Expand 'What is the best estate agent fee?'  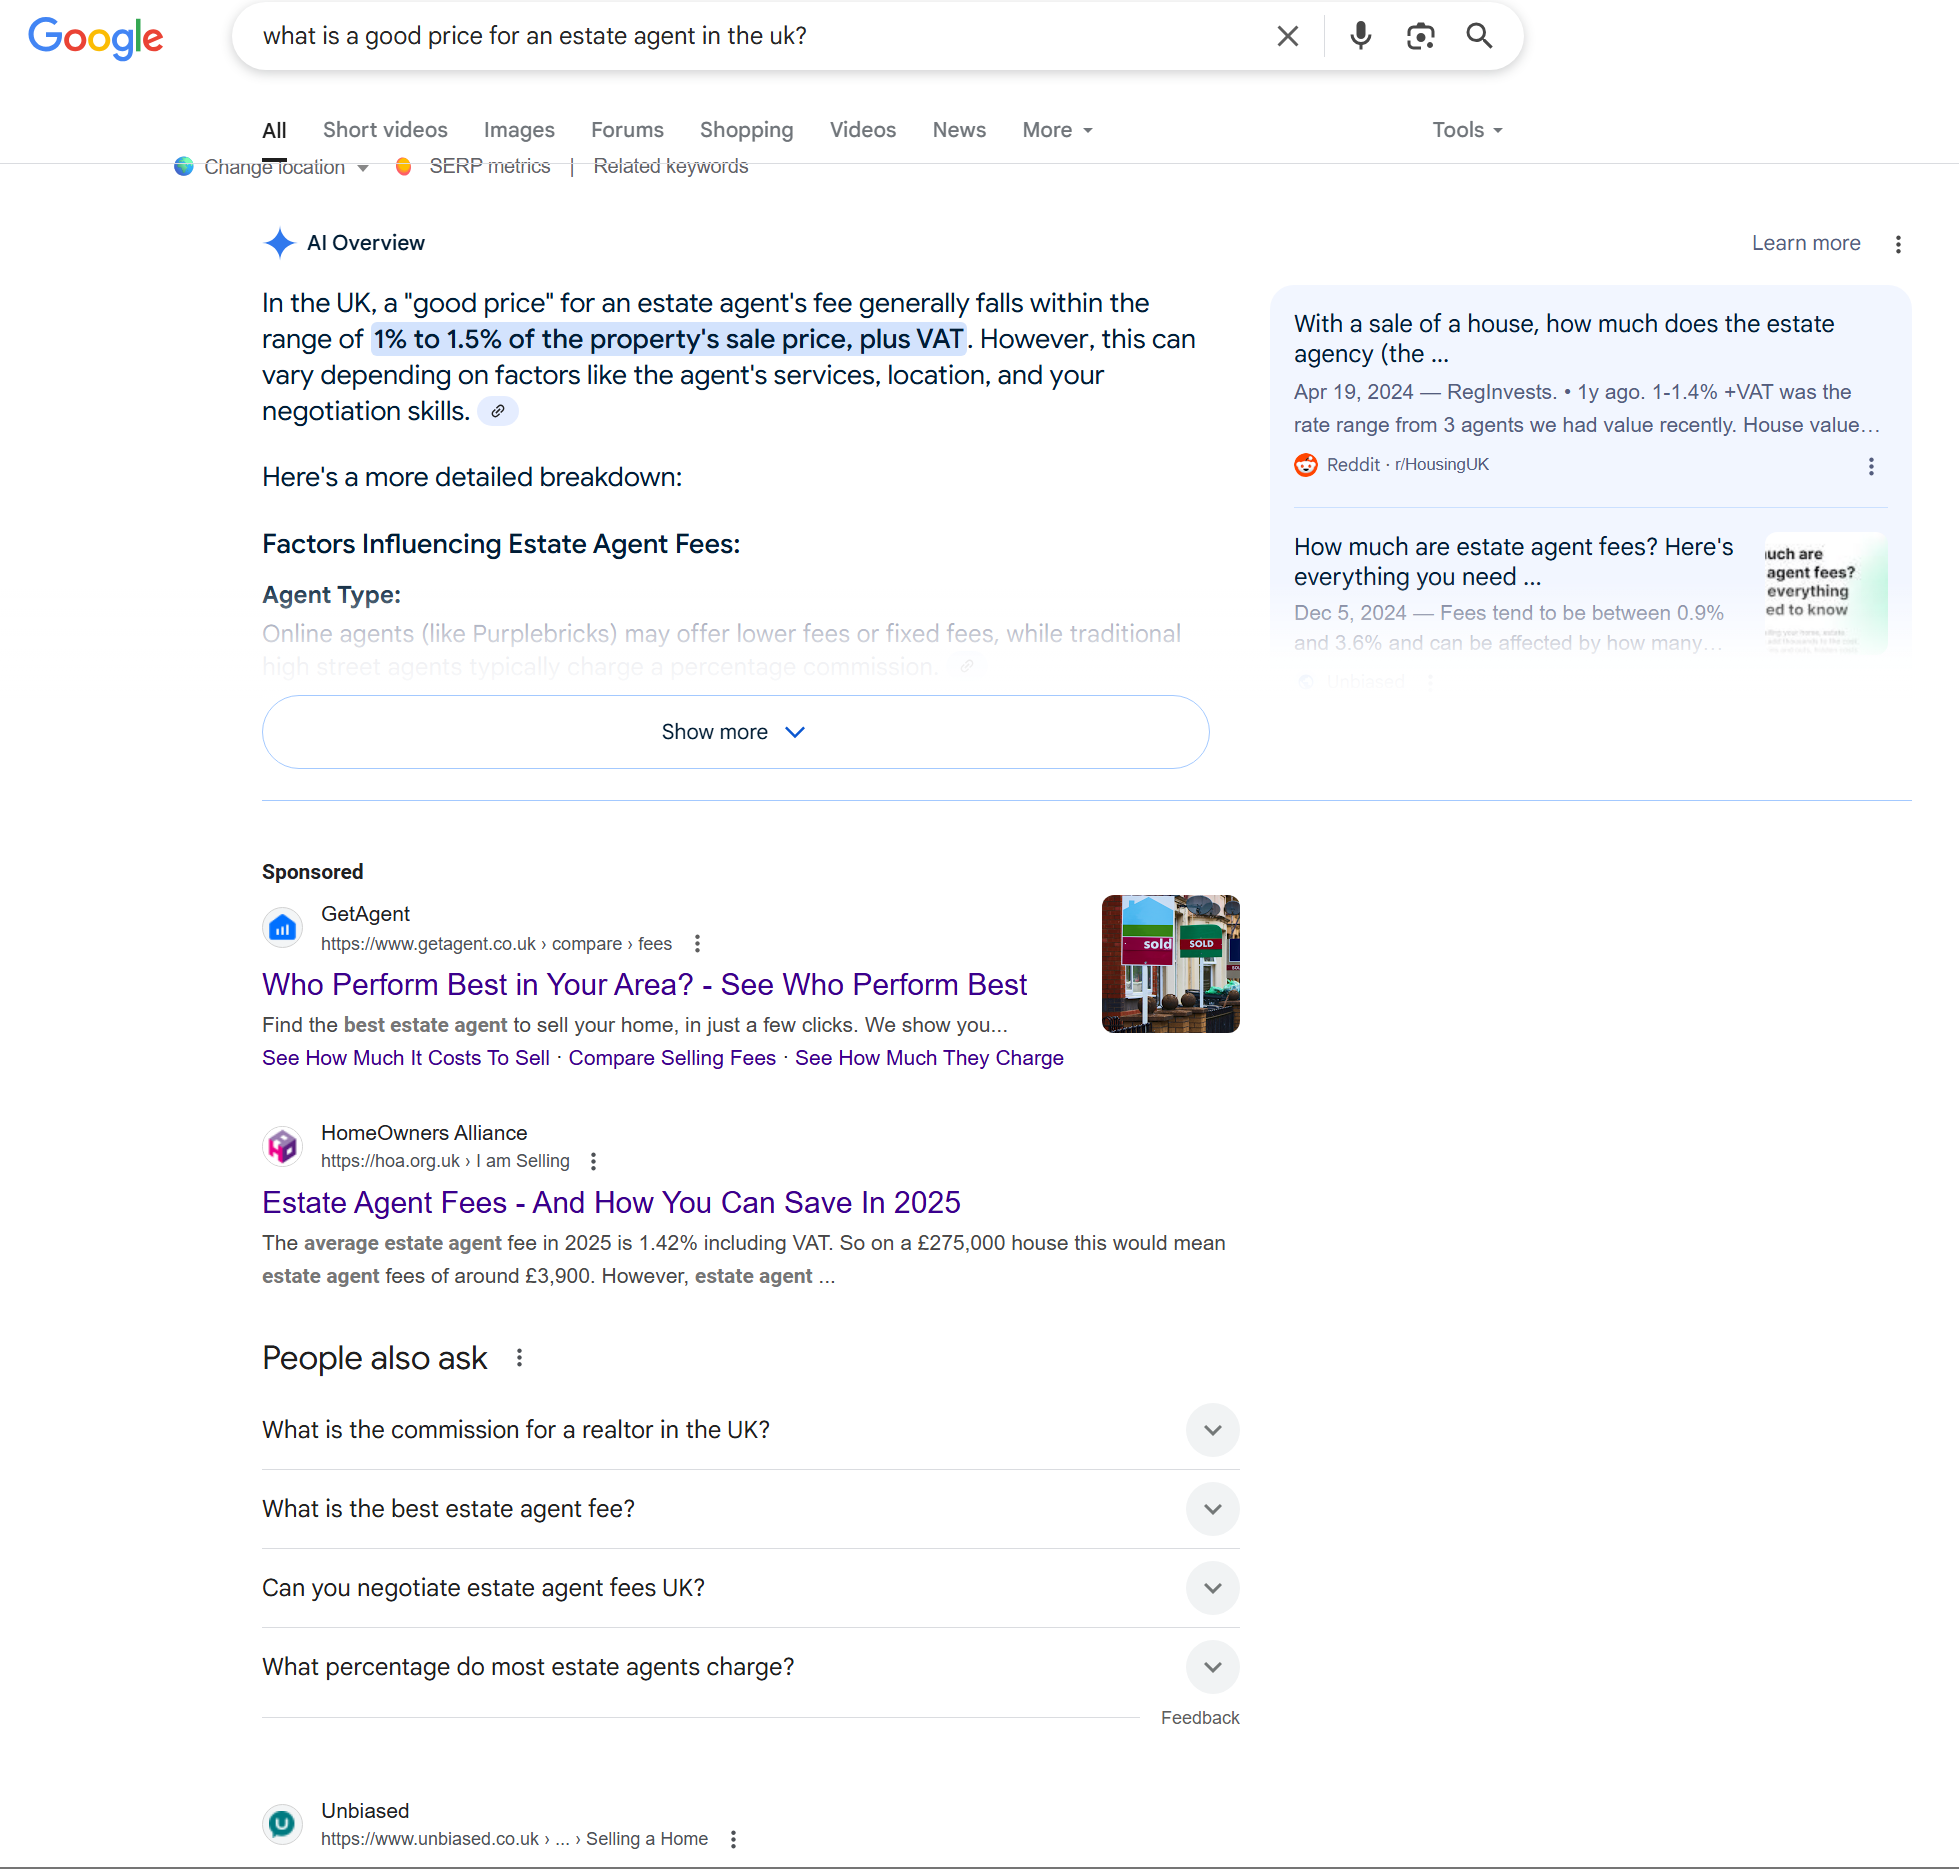tap(750, 1509)
